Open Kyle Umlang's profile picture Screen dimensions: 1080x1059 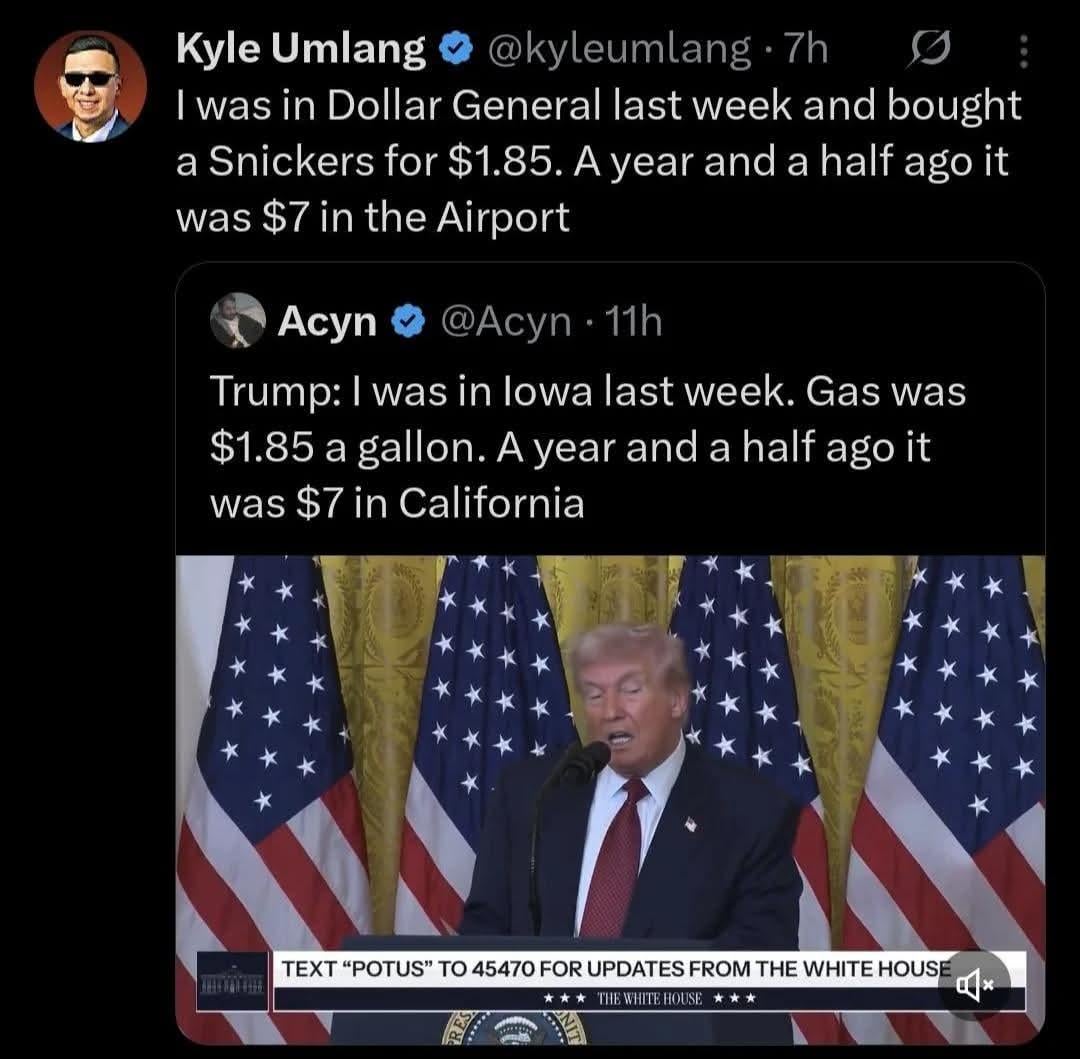pyautogui.click(x=91, y=86)
